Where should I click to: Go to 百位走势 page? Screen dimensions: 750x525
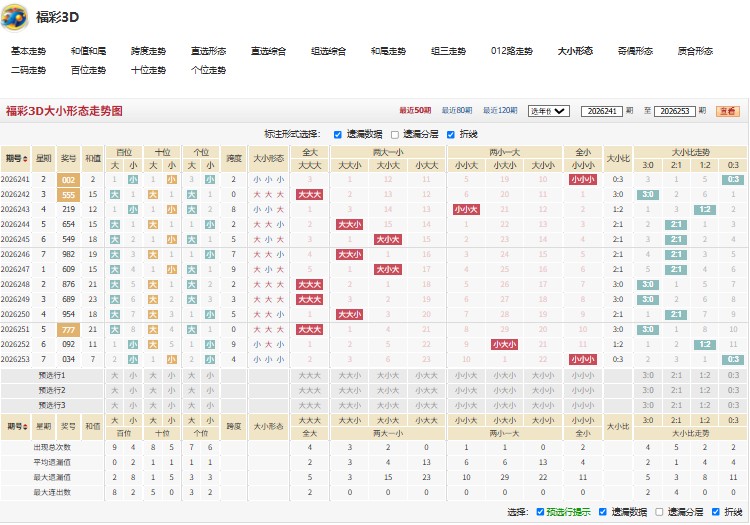pos(88,70)
